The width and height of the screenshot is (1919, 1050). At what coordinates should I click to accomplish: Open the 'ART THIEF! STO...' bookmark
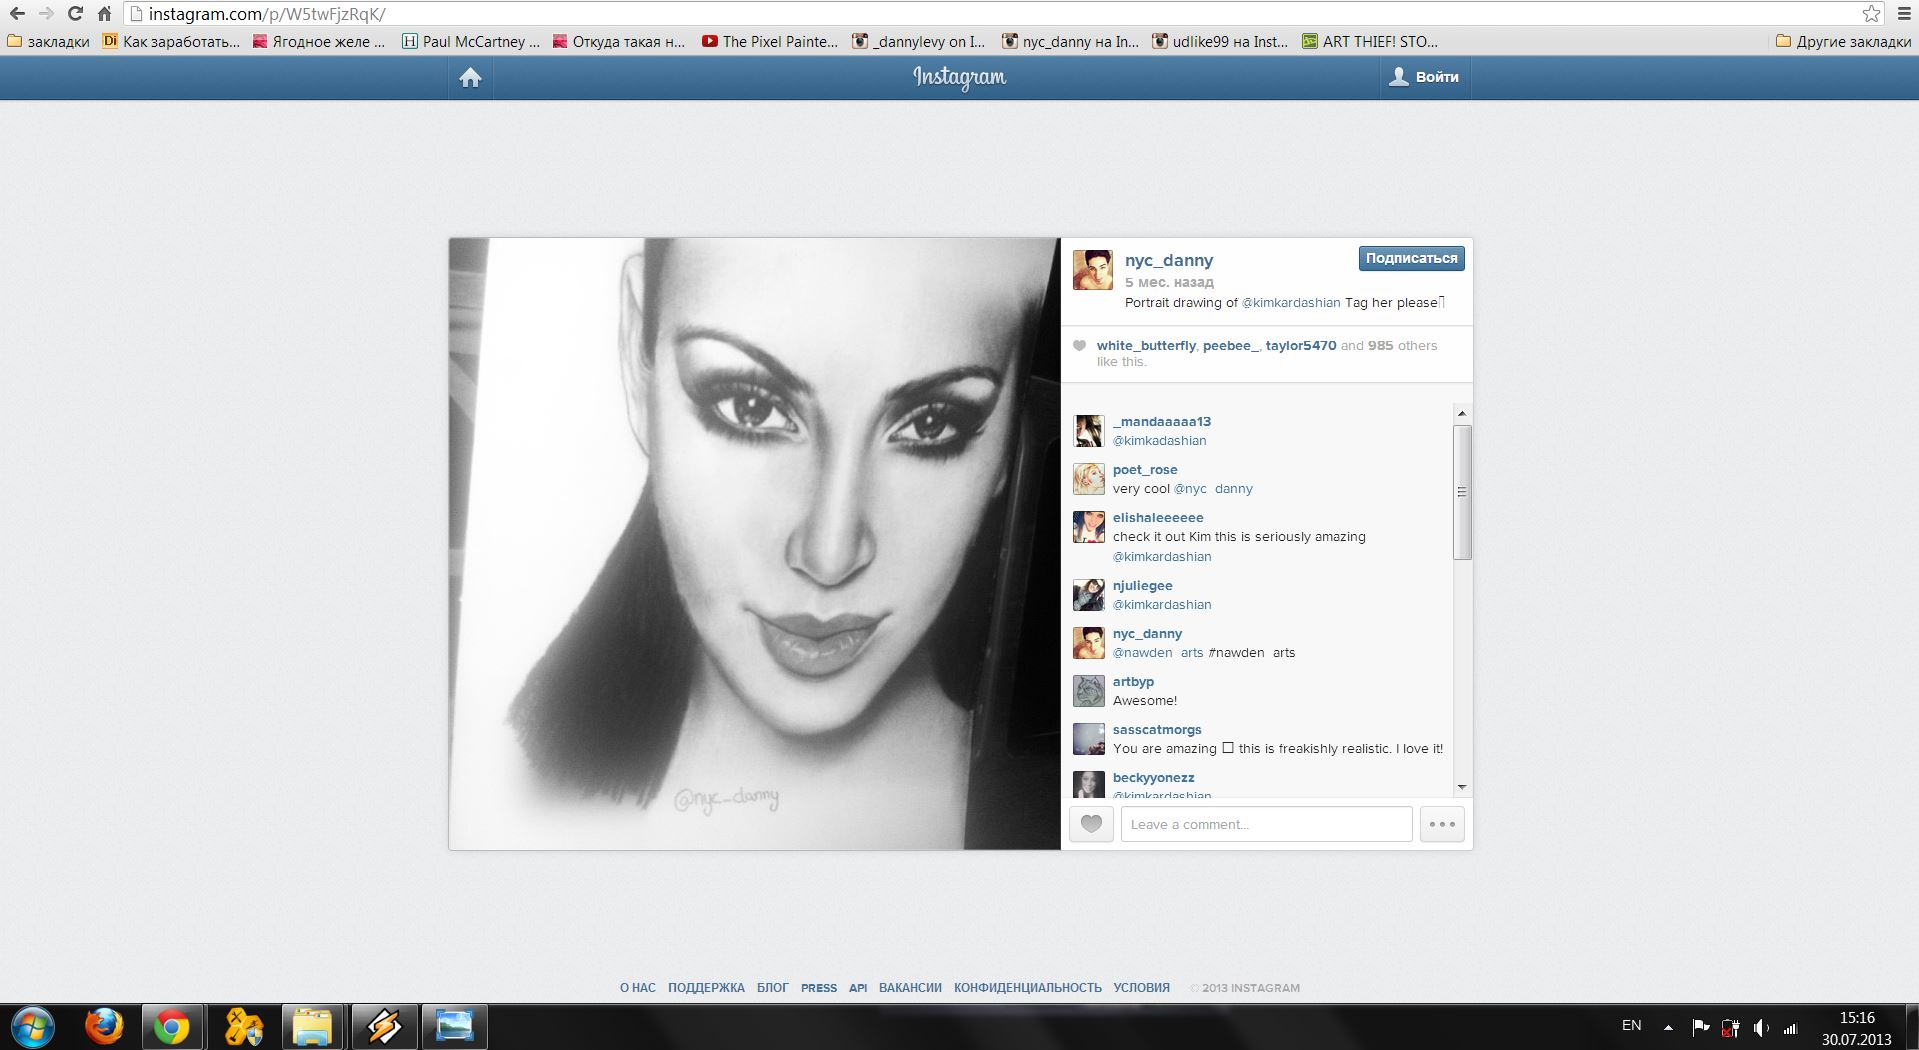tap(1370, 42)
